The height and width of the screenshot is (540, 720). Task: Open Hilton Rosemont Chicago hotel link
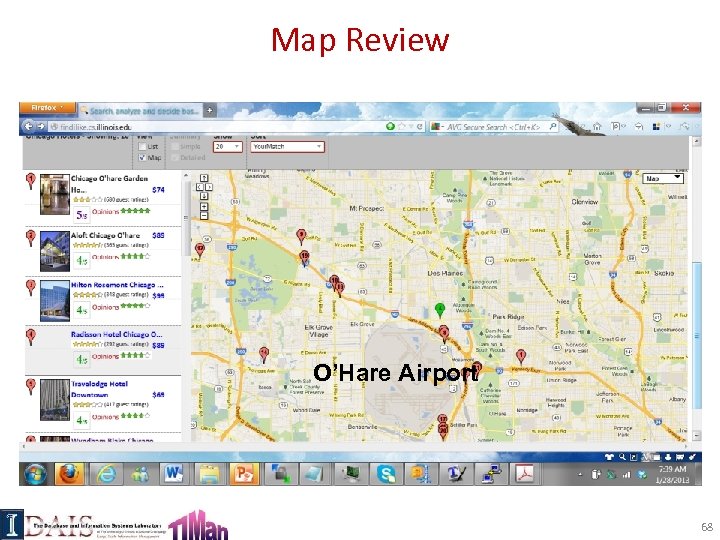(117, 285)
